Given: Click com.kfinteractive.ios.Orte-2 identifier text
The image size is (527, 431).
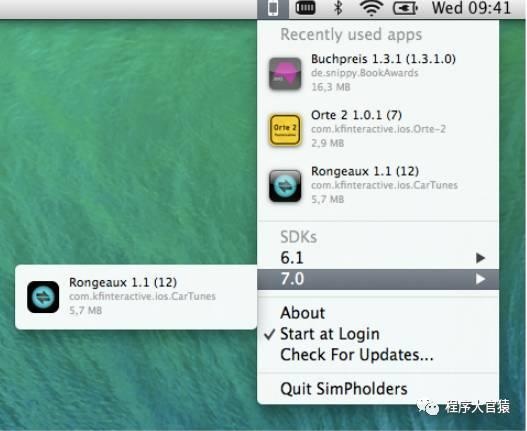Looking at the screenshot, I should [378, 129].
